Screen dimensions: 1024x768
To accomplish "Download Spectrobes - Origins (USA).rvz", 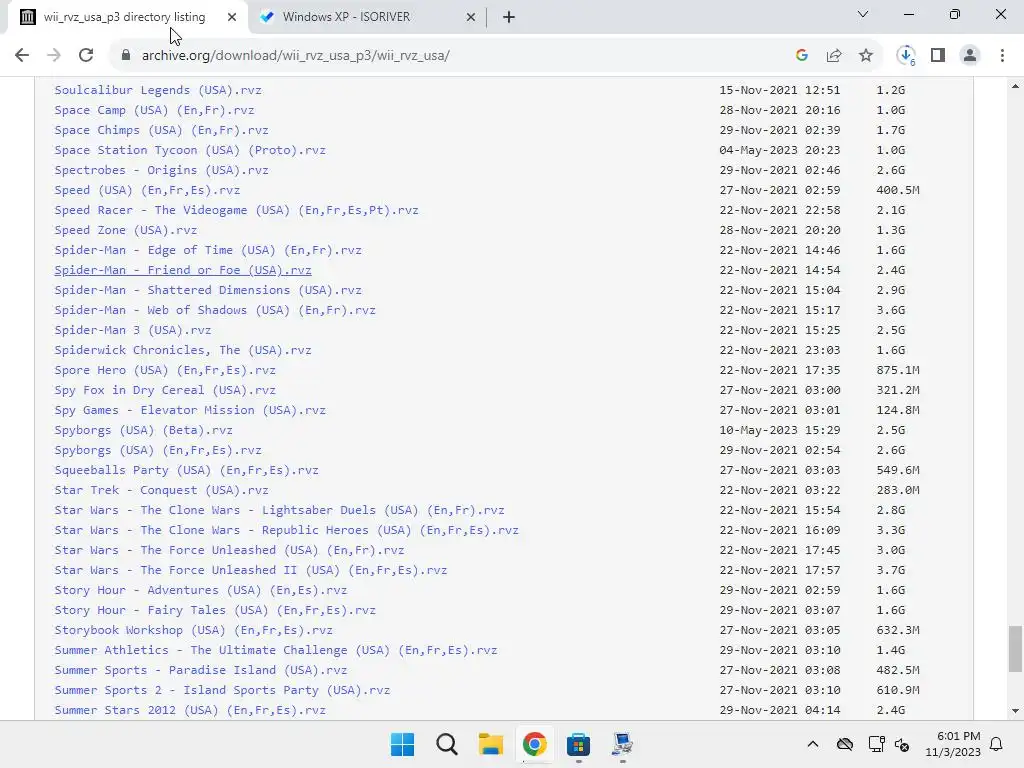I will tap(161, 170).
